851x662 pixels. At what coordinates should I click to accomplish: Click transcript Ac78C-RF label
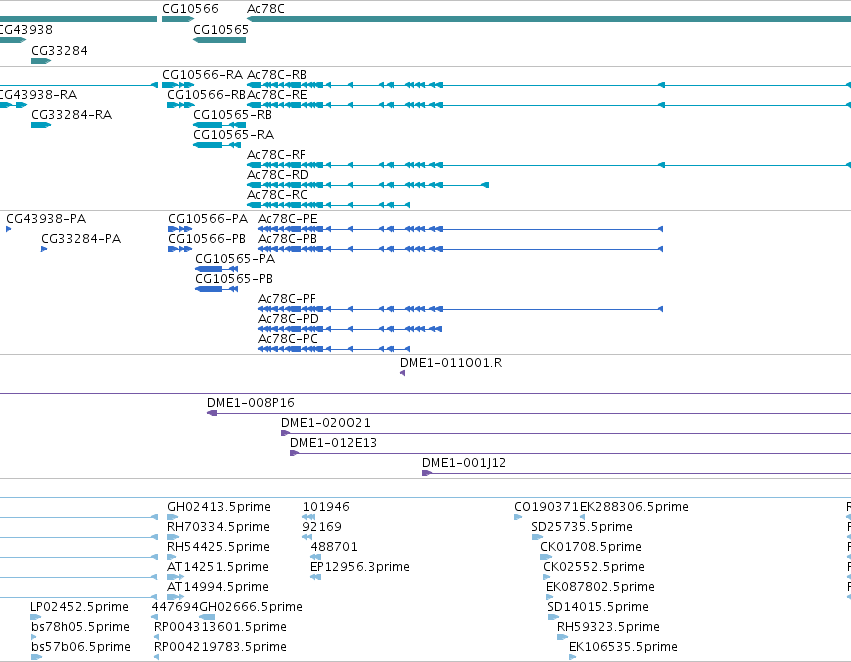tap(276, 155)
